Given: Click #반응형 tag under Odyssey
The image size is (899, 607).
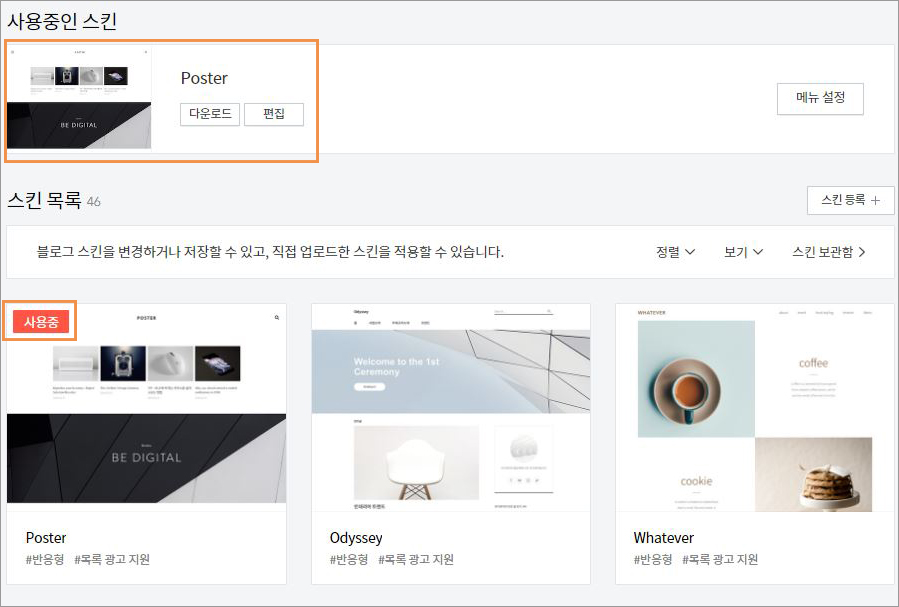Looking at the screenshot, I should pos(349,559).
